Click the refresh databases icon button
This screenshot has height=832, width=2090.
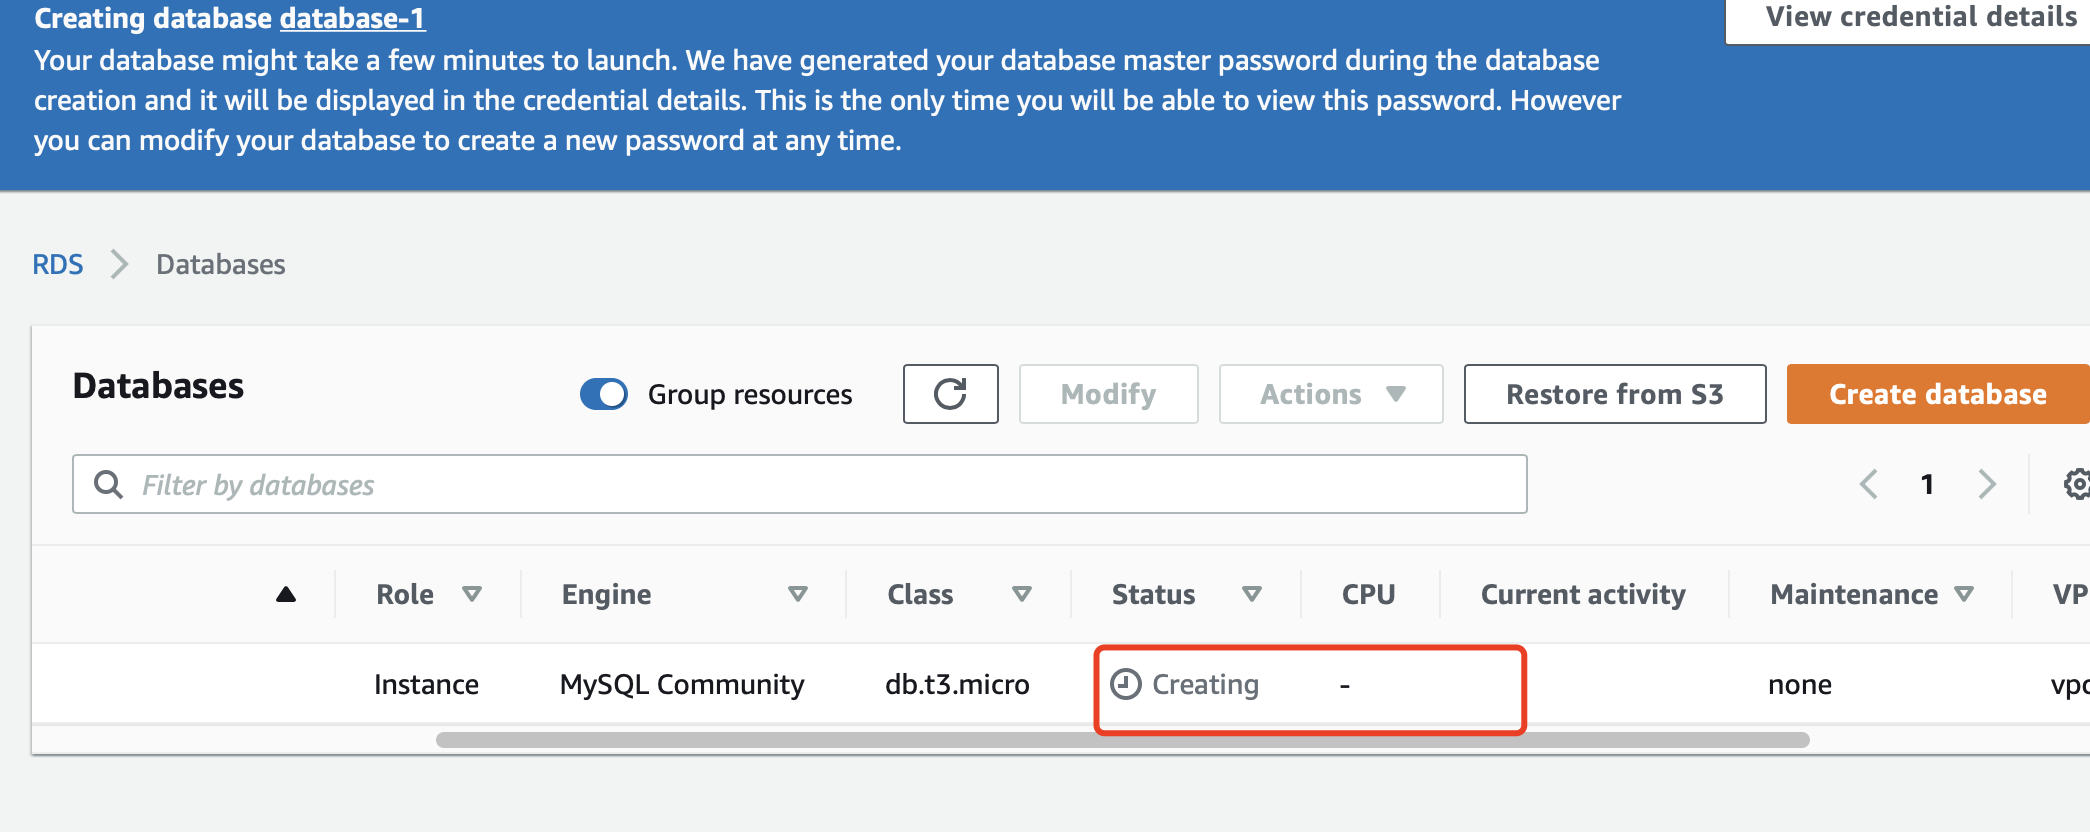pyautogui.click(x=950, y=394)
